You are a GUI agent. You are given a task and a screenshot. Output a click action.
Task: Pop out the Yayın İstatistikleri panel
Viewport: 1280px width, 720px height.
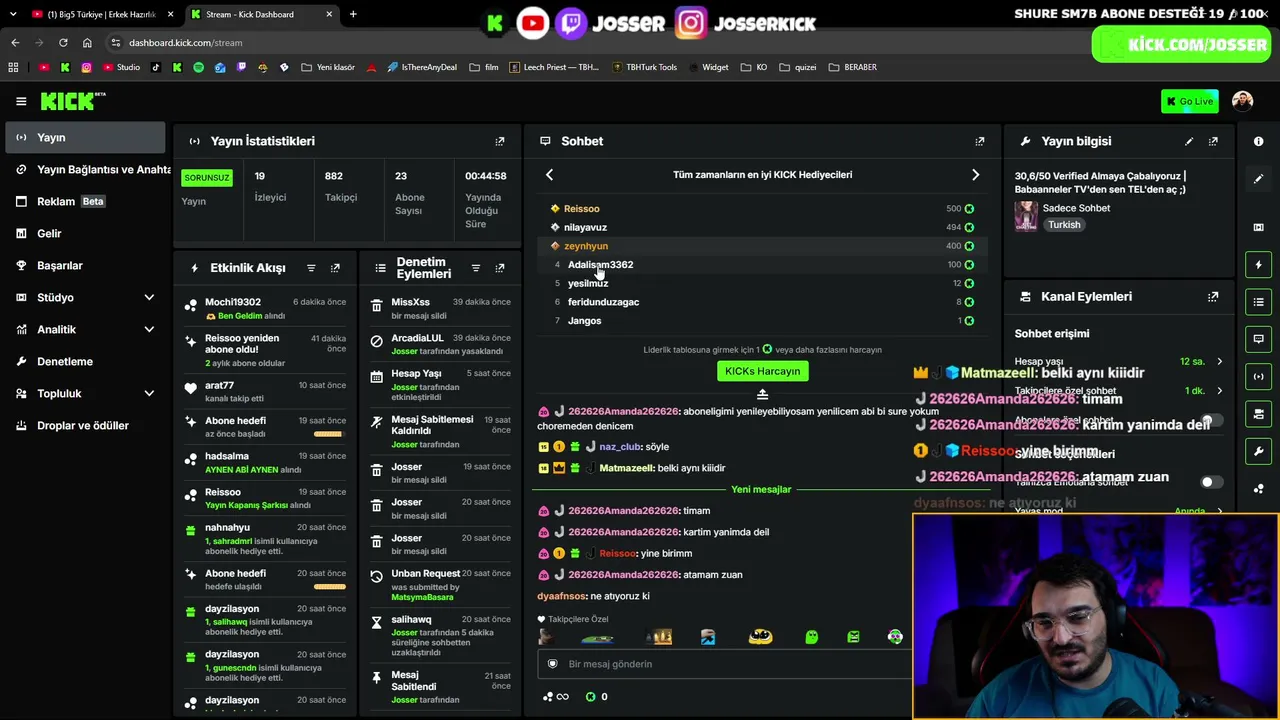500,141
